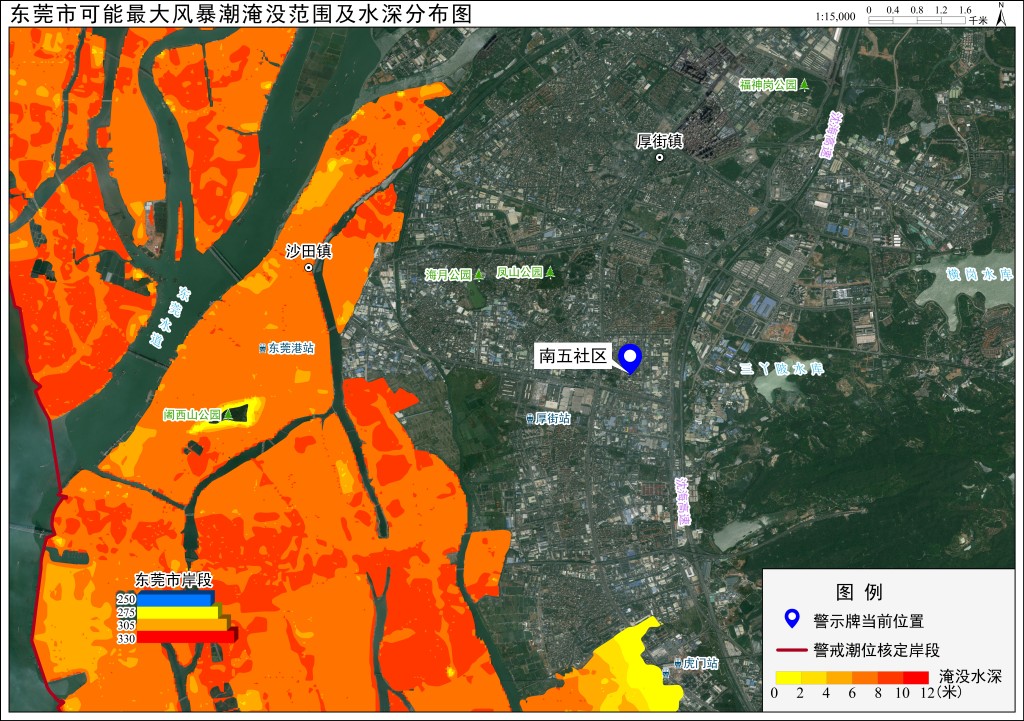Click the 海月公园 park label
Screen dimensions: 1024x721
point(449,275)
